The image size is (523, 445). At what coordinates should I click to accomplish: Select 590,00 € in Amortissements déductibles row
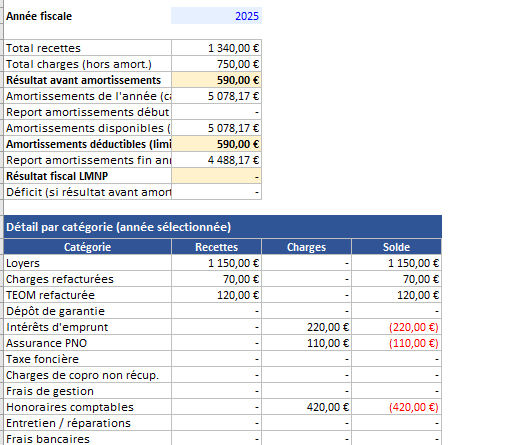[216, 144]
